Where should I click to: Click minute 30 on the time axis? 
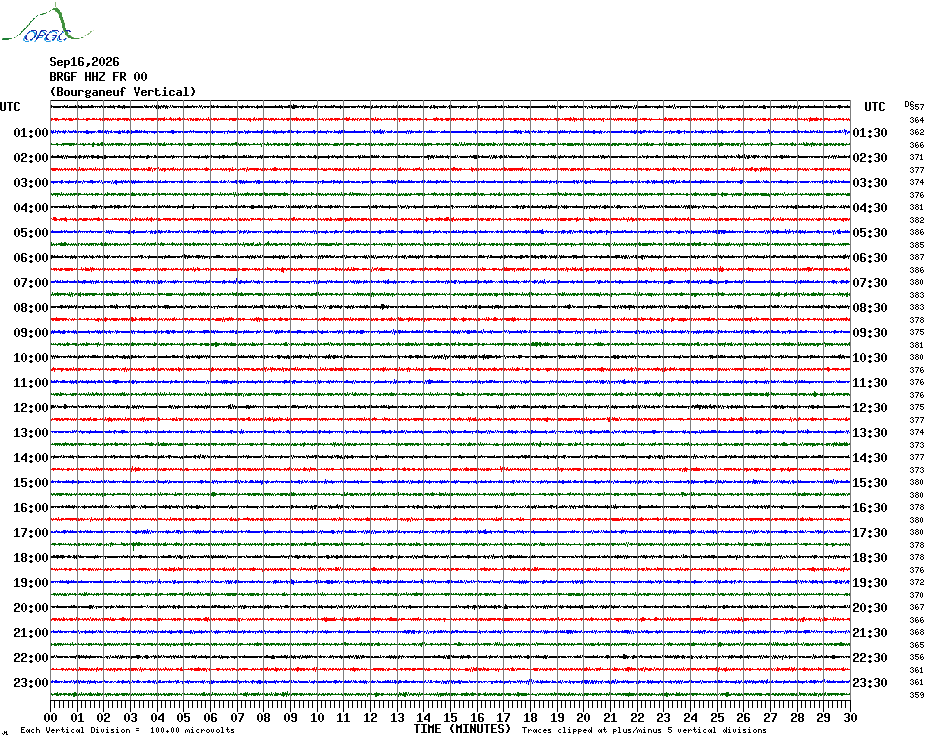tap(851, 717)
